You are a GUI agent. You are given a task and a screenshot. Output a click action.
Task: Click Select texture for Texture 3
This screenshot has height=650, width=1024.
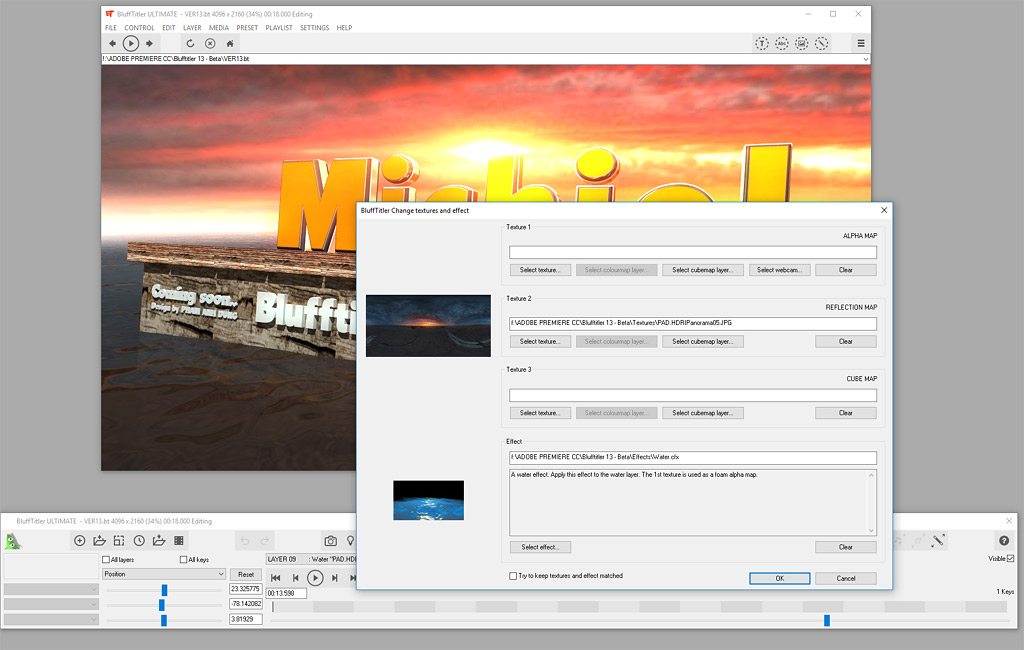pyautogui.click(x=540, y=413)
